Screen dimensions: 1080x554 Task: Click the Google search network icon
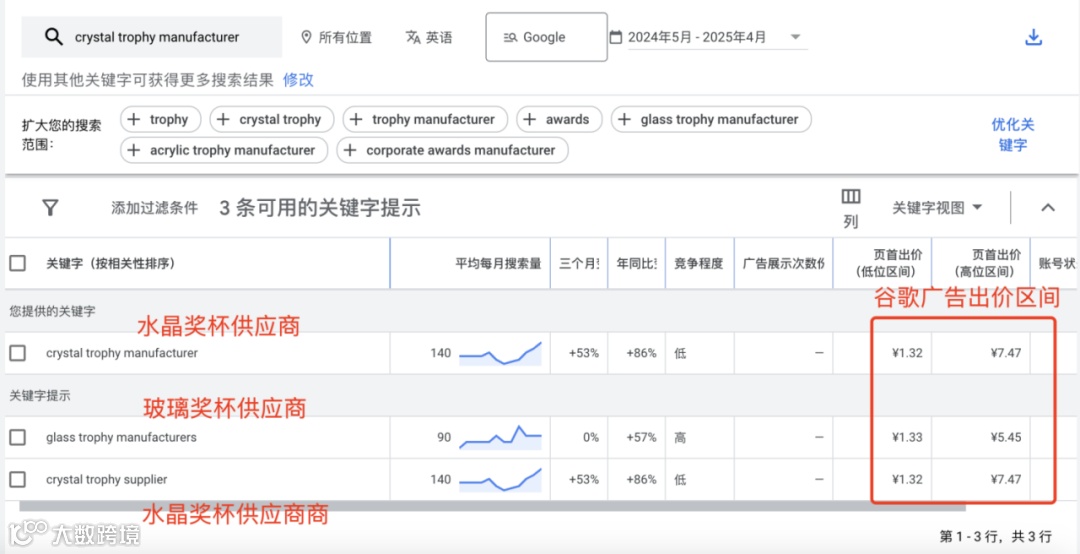[x=510, y=37]
